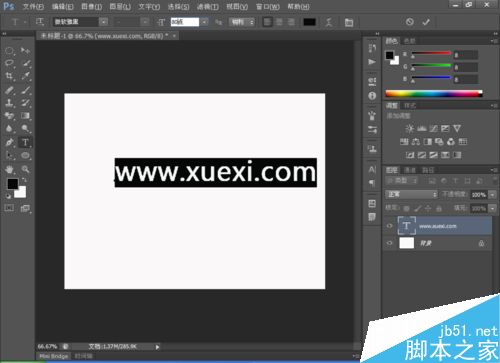Screen dimensions: 500x363
Task: Select the Quick Selection tool
Action: point(25,63)
